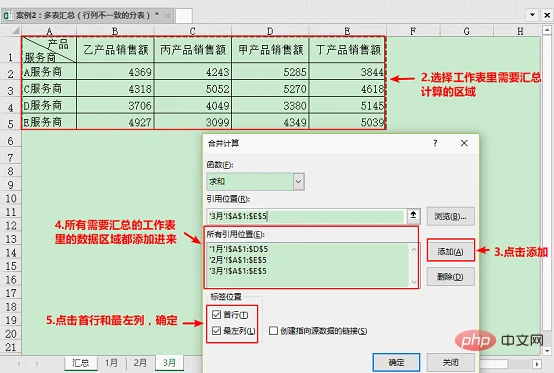Switch to the 汇总 sheet tab
Viewport: 554px width, 373px height.
tap(81, 363)
